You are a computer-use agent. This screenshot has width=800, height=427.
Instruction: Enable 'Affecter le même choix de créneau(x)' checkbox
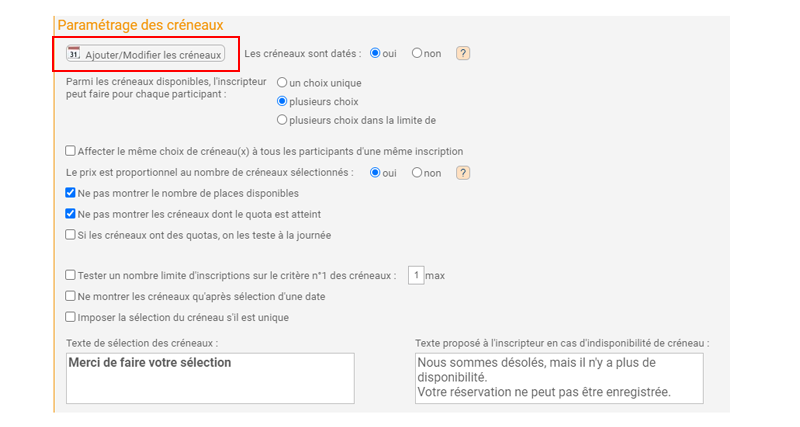(70, 150)
